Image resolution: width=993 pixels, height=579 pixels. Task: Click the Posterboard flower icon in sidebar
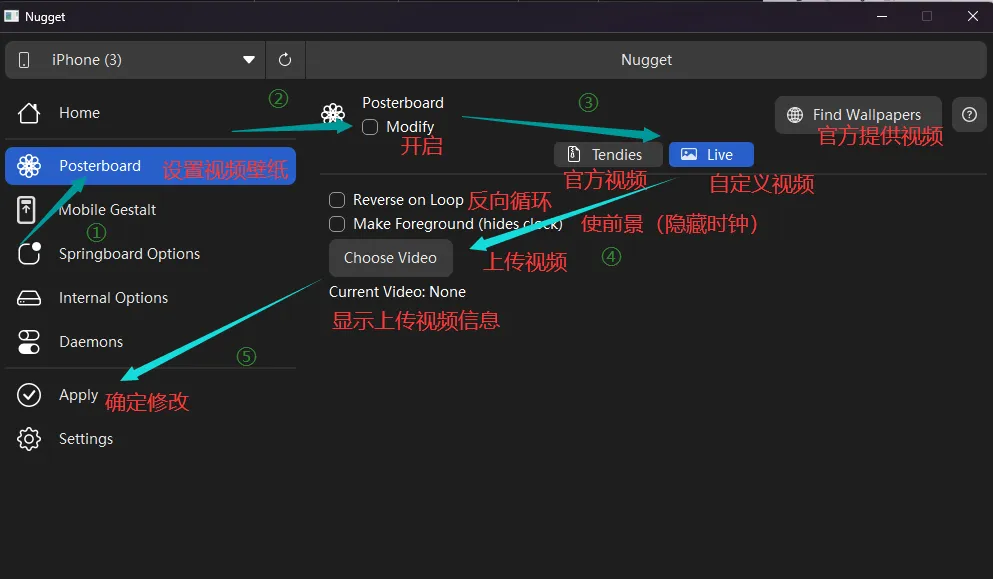28,166
